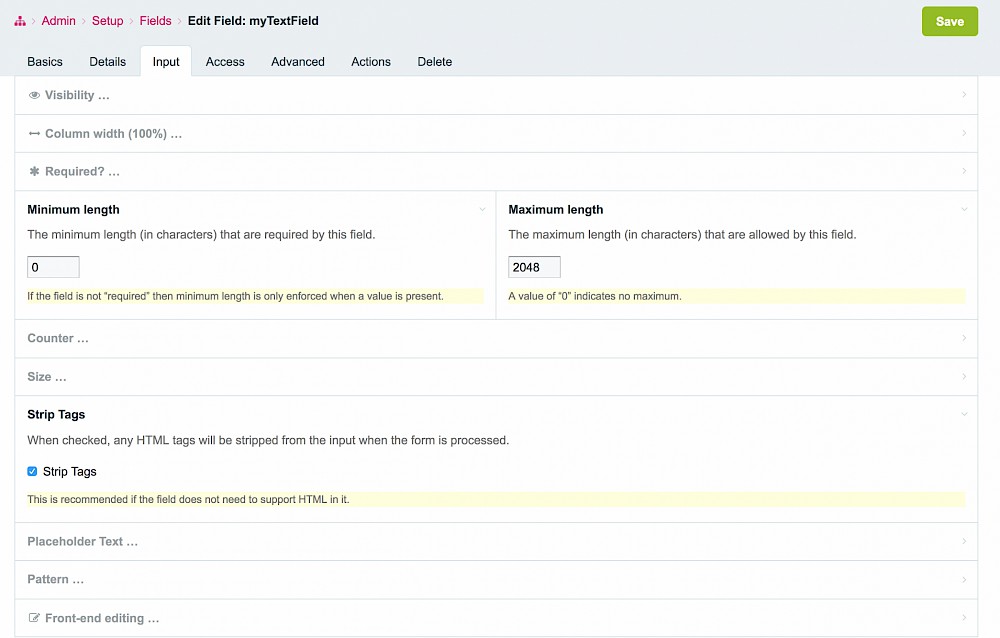Uncheck the Strip Tags checkbox
The height and width of the screenshot is (638, 1000).
pyautogui.click(x=32, y=471)
